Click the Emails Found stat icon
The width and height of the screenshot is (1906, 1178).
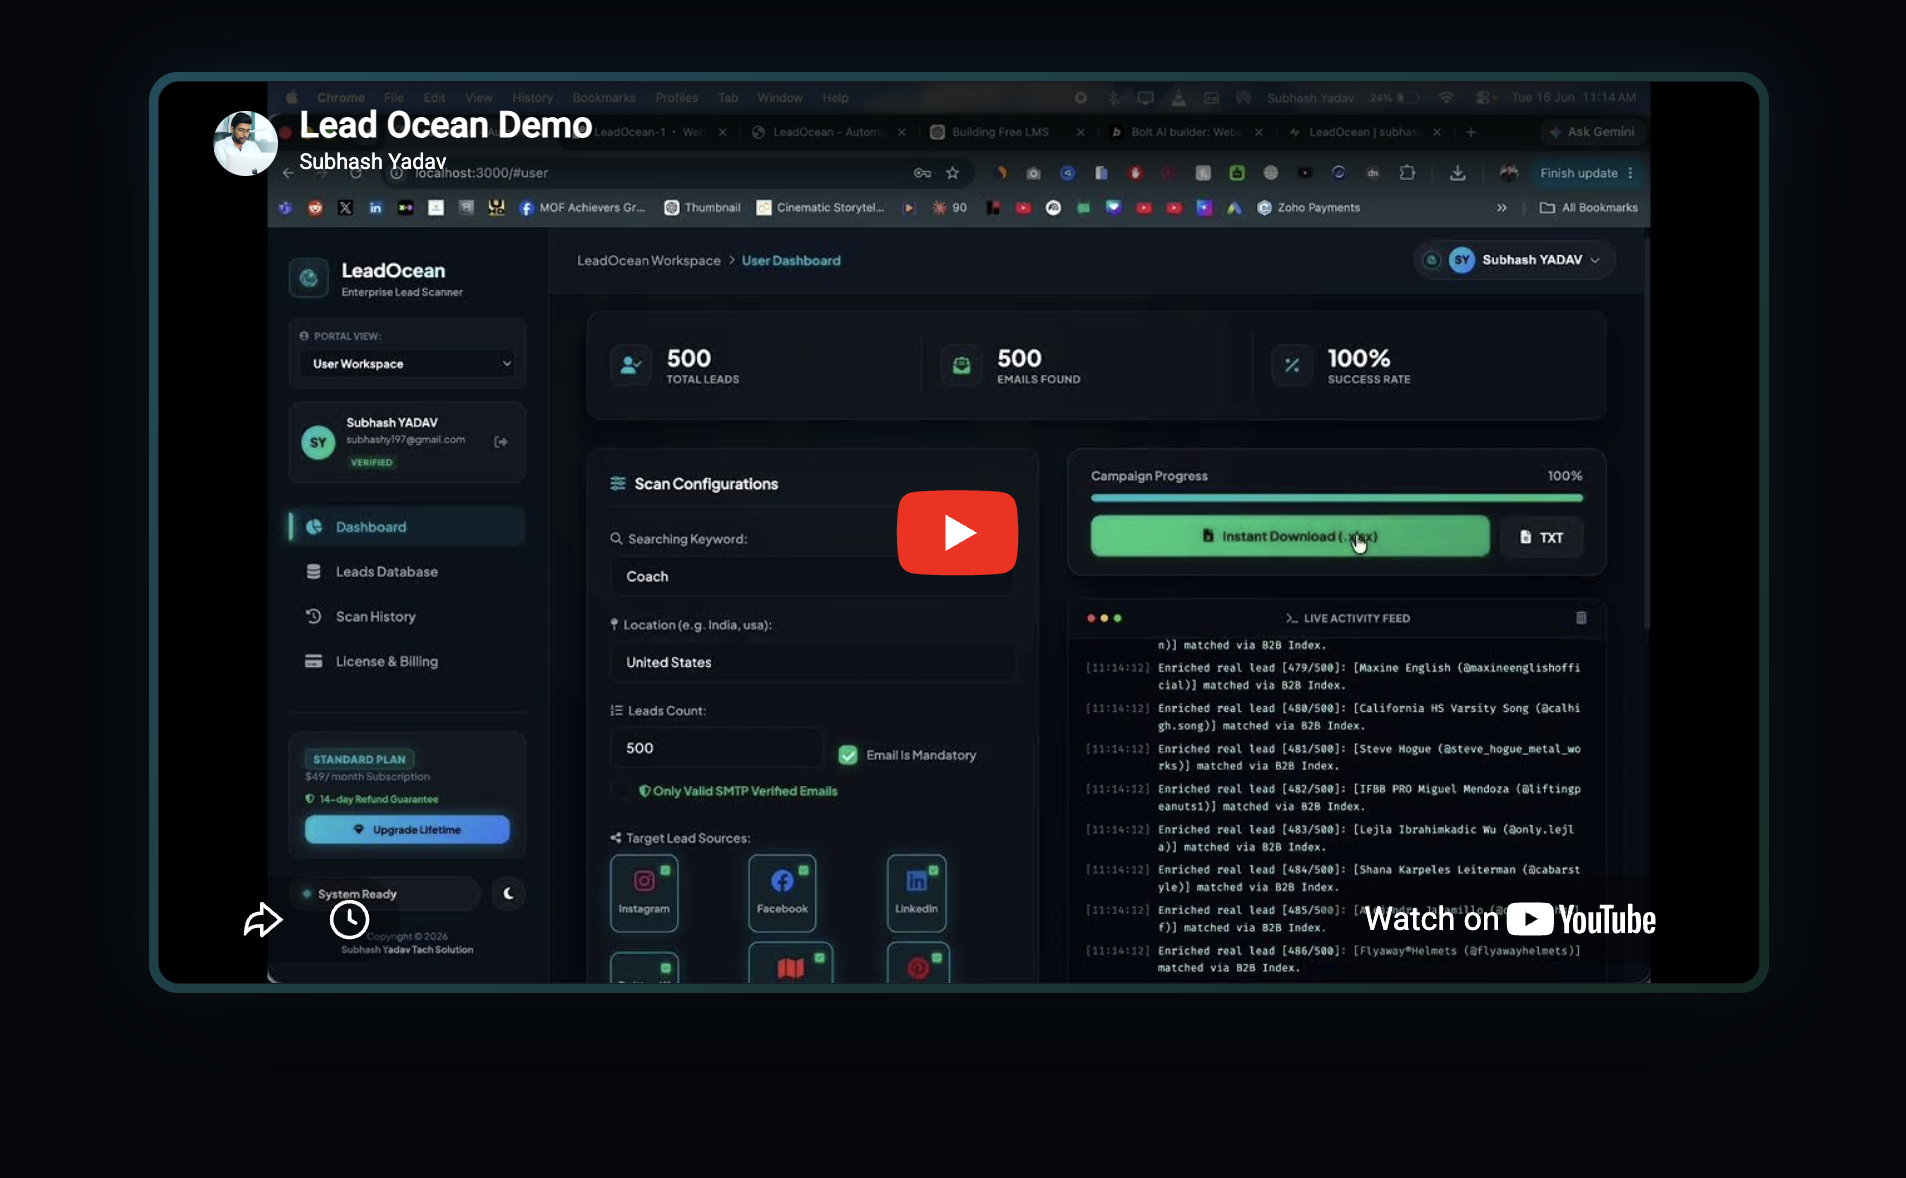pyautogui.click(x=961, y=366)
